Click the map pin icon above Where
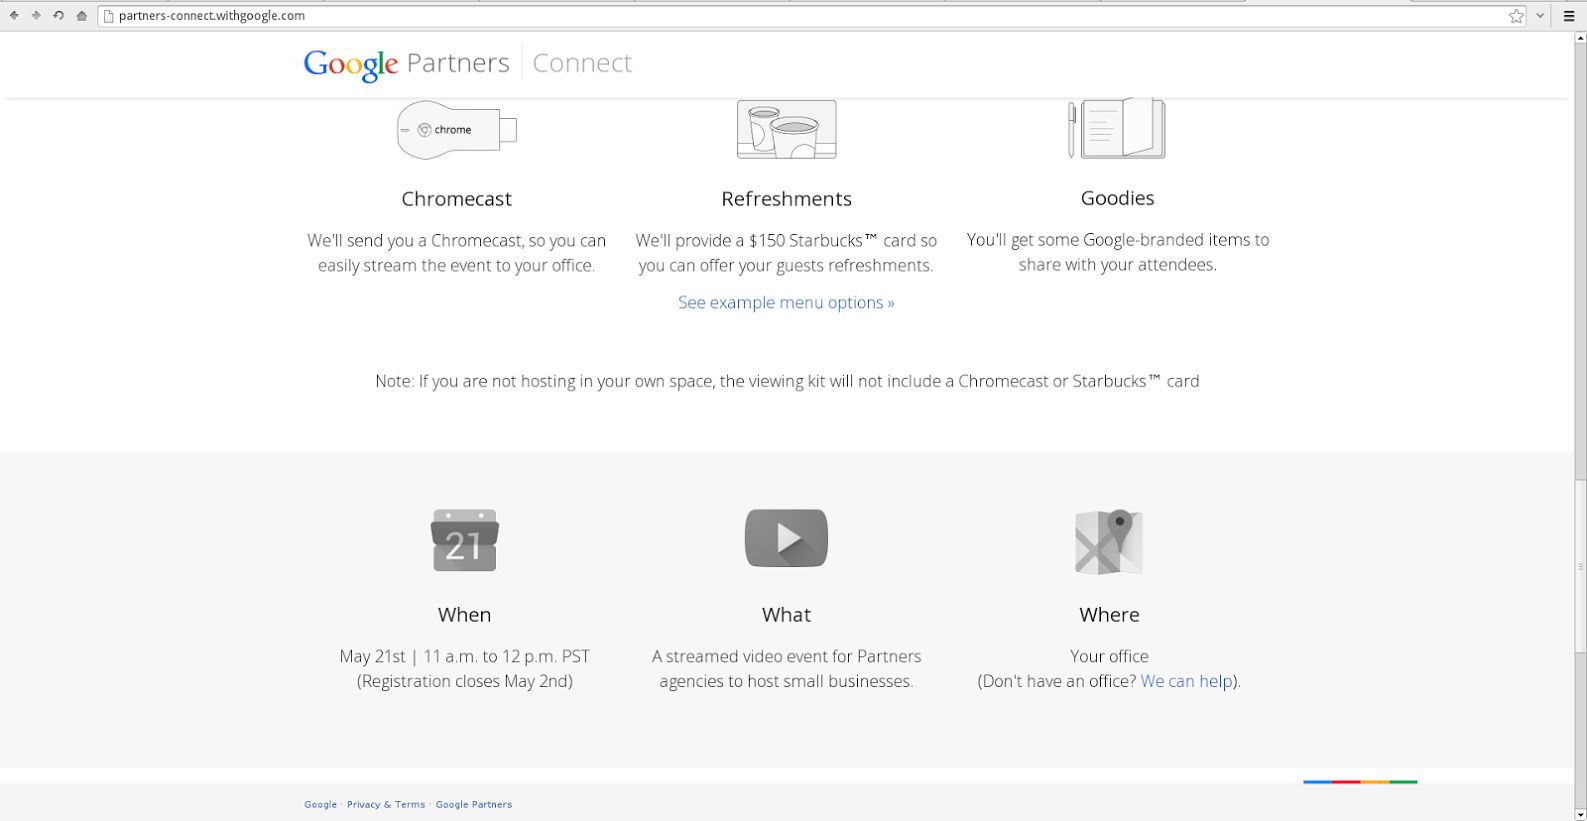 1109,542
